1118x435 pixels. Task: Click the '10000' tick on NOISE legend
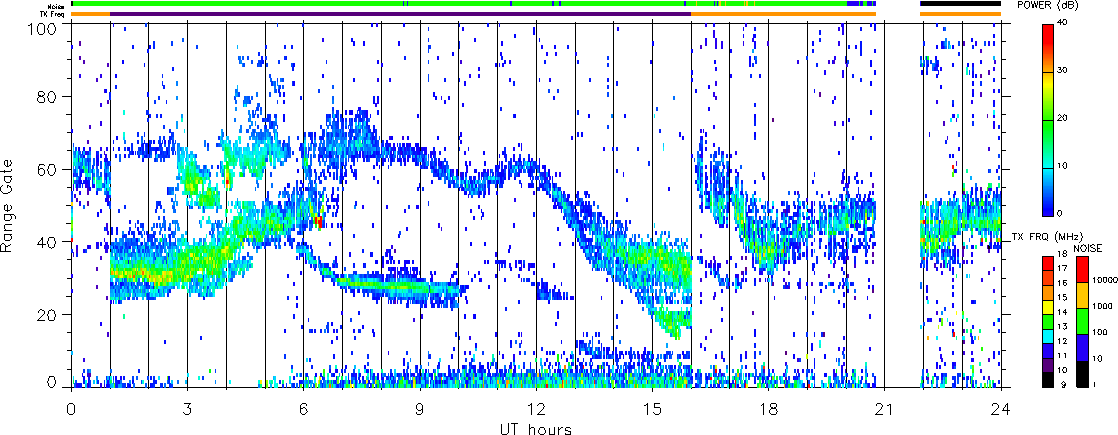[x=1105, y=280]
